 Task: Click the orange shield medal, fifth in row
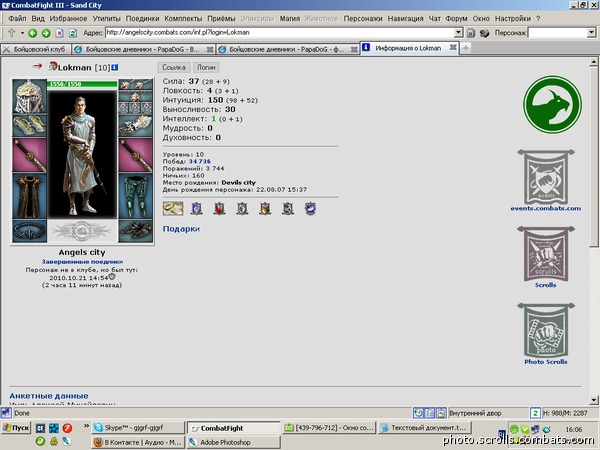pos(265,209)
